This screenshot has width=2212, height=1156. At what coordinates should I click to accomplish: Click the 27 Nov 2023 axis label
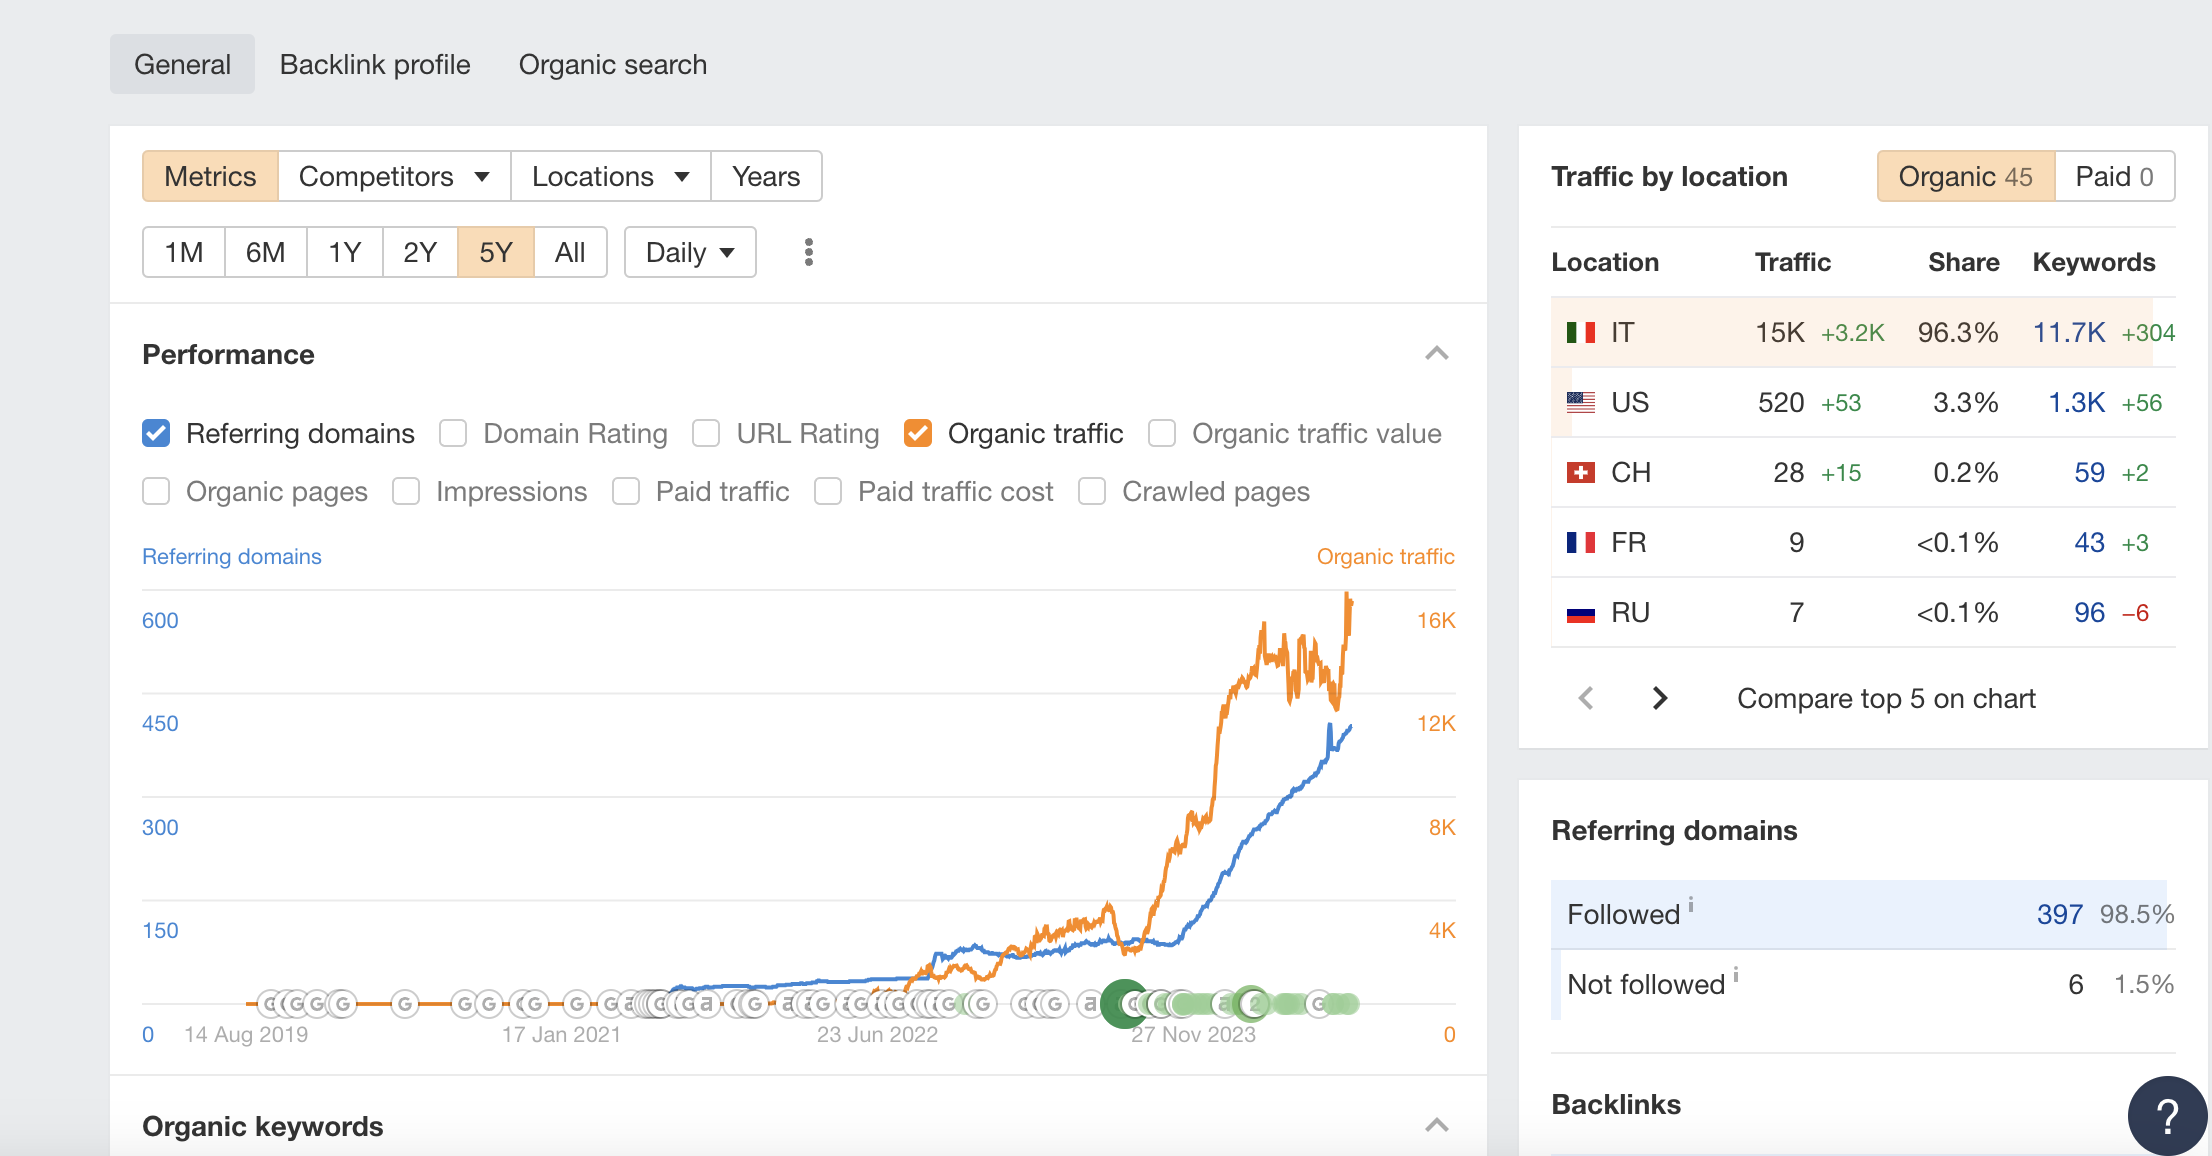click(x=1193, y=1034)
